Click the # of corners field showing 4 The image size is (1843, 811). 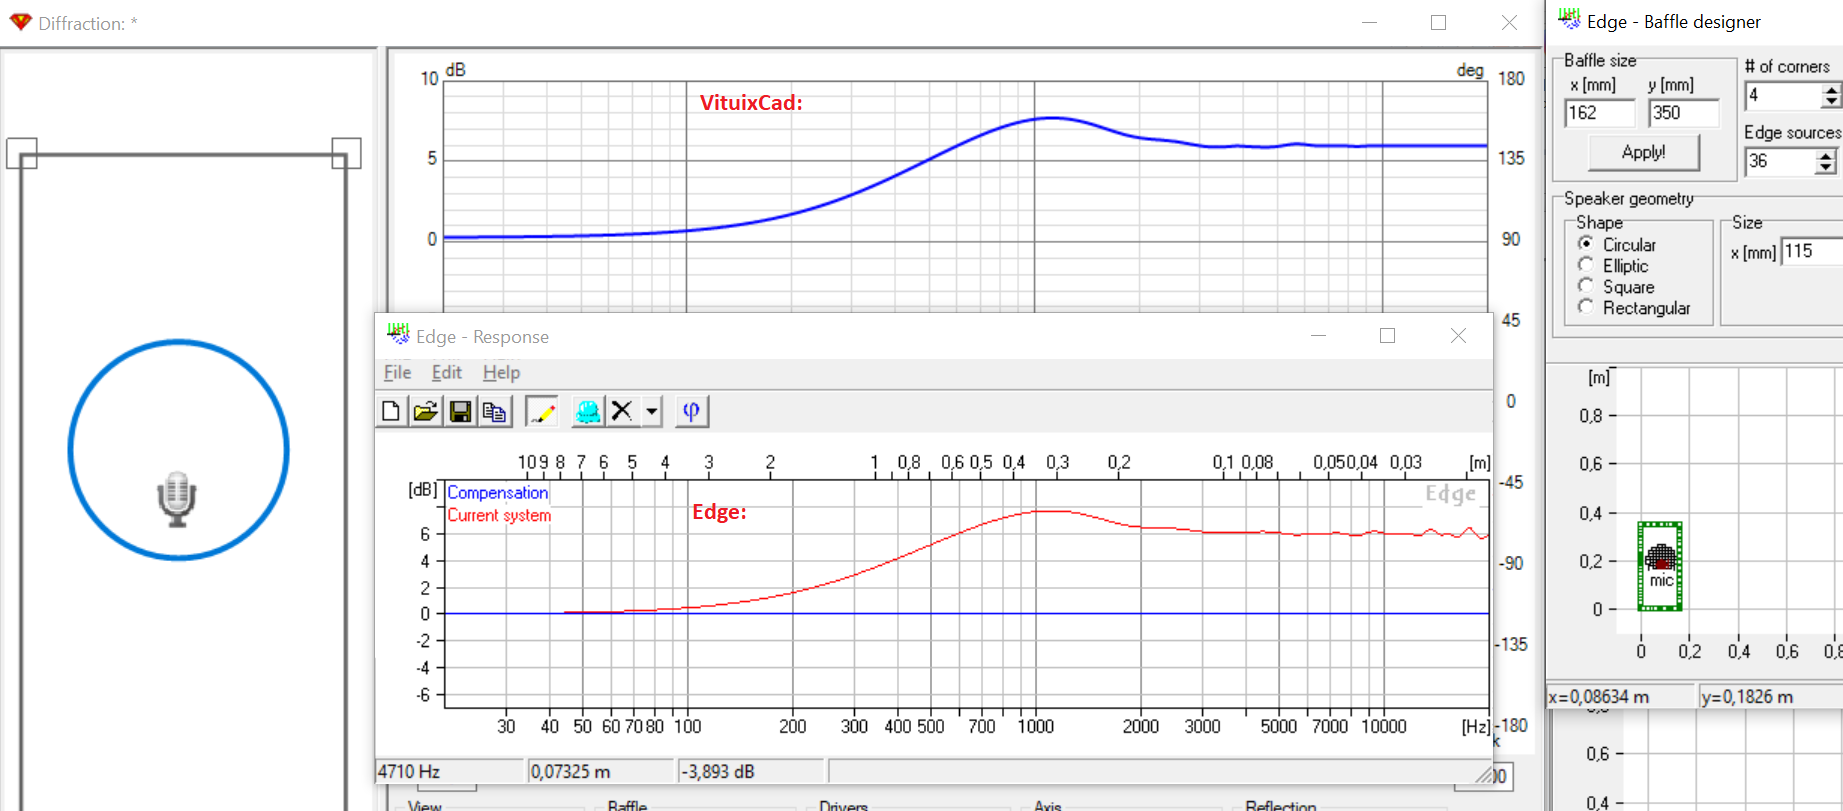click(x=1784, y=96)
